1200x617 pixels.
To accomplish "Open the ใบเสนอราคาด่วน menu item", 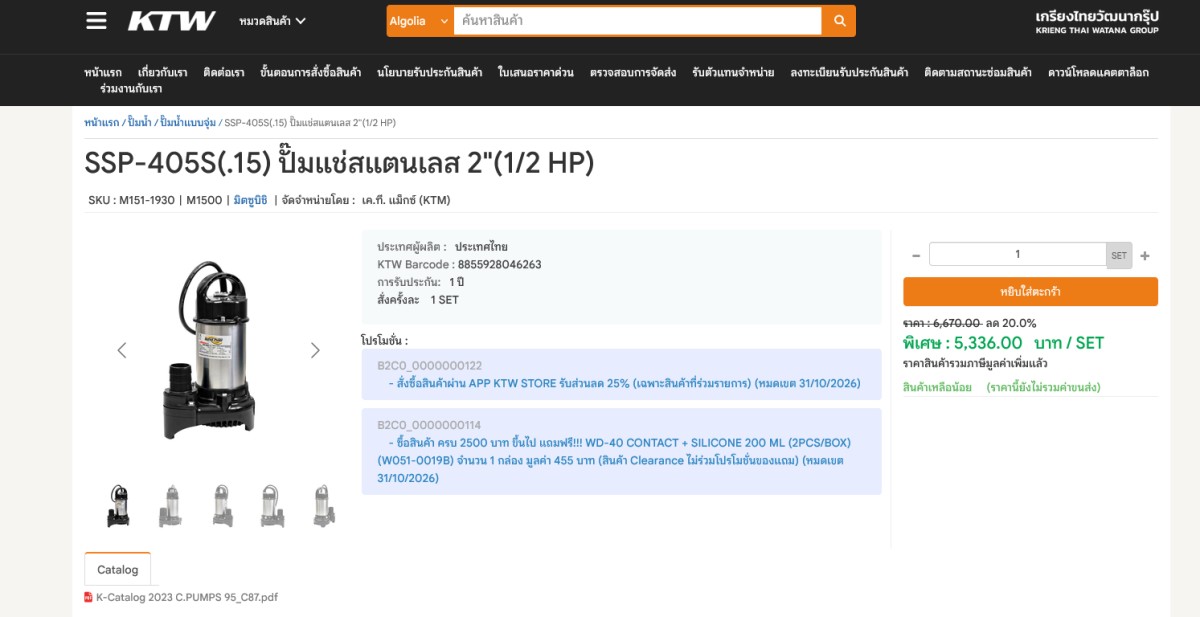I will [536, 72].
